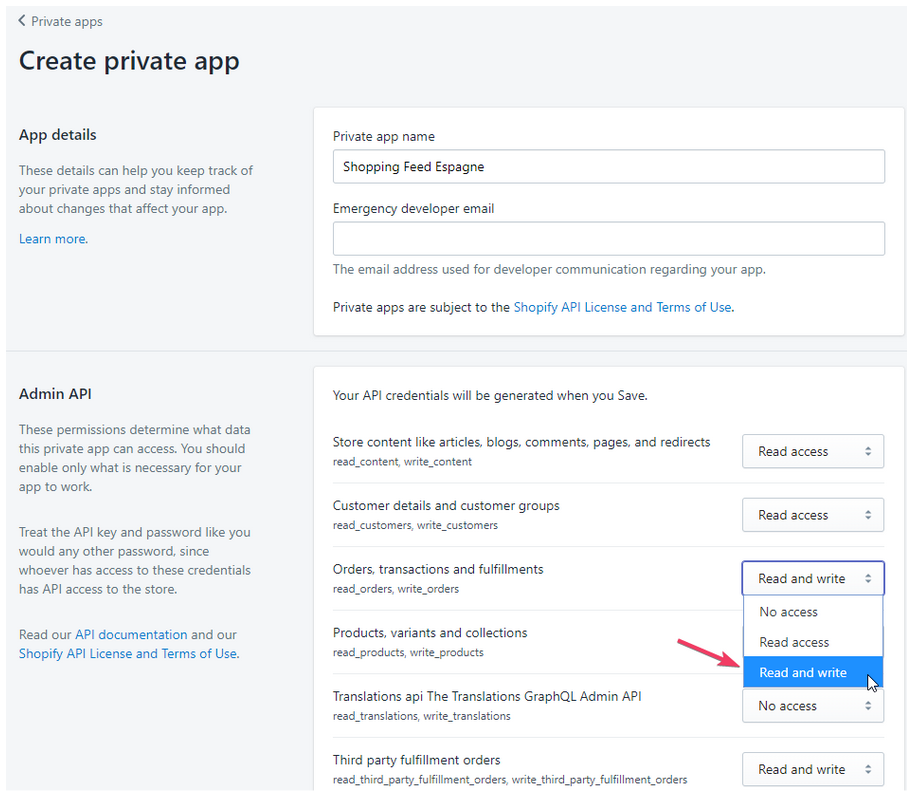Open Translations api access dropdown
The height and width of the screenshot is (794, 907).
tap(812, 706)
